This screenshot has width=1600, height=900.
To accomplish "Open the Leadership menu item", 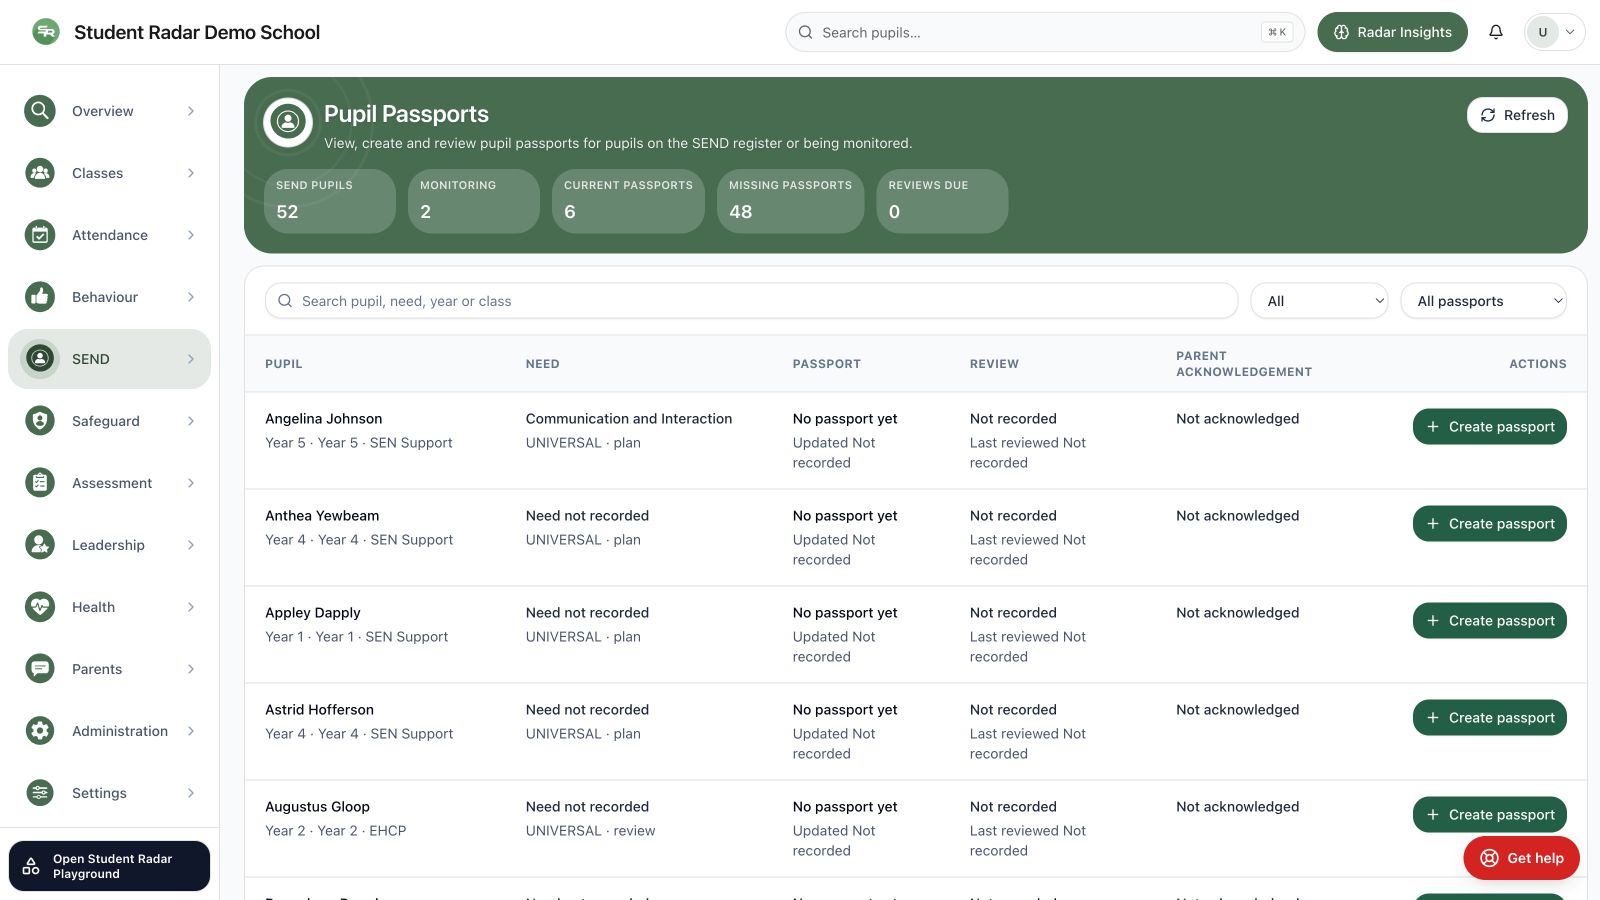I will tap(109, 545).
